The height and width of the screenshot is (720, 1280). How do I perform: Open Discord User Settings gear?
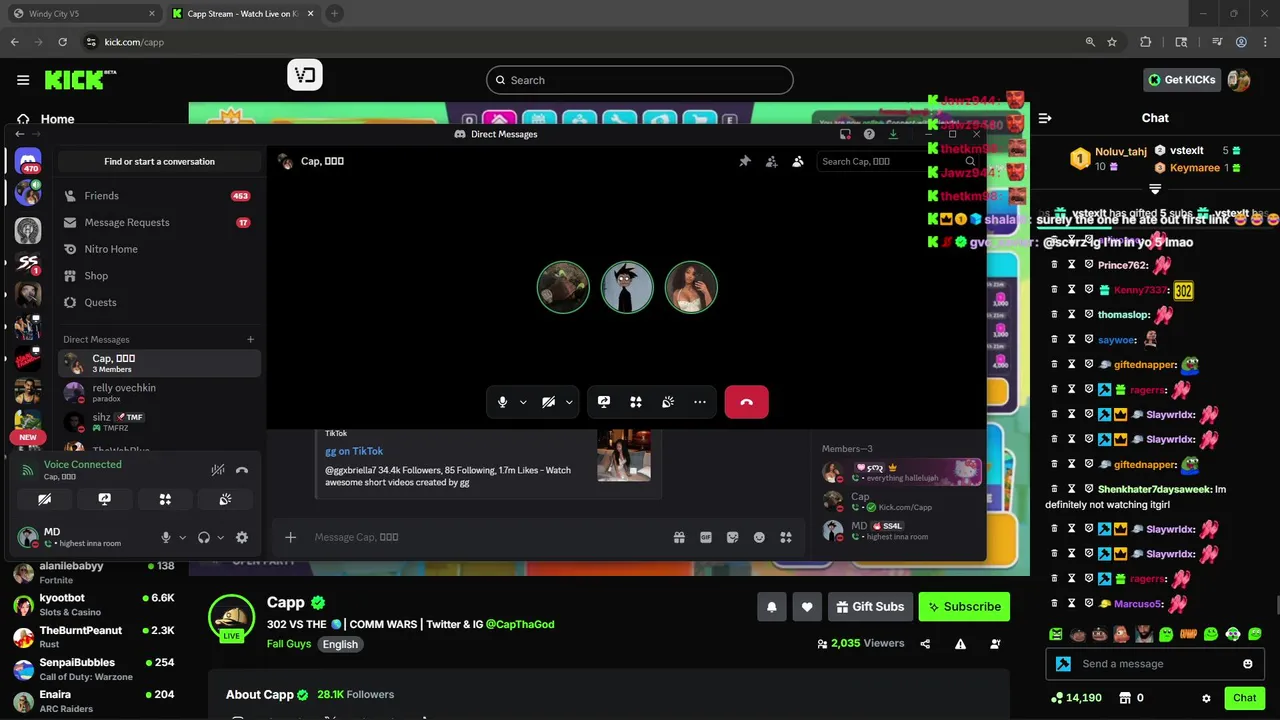241,537
